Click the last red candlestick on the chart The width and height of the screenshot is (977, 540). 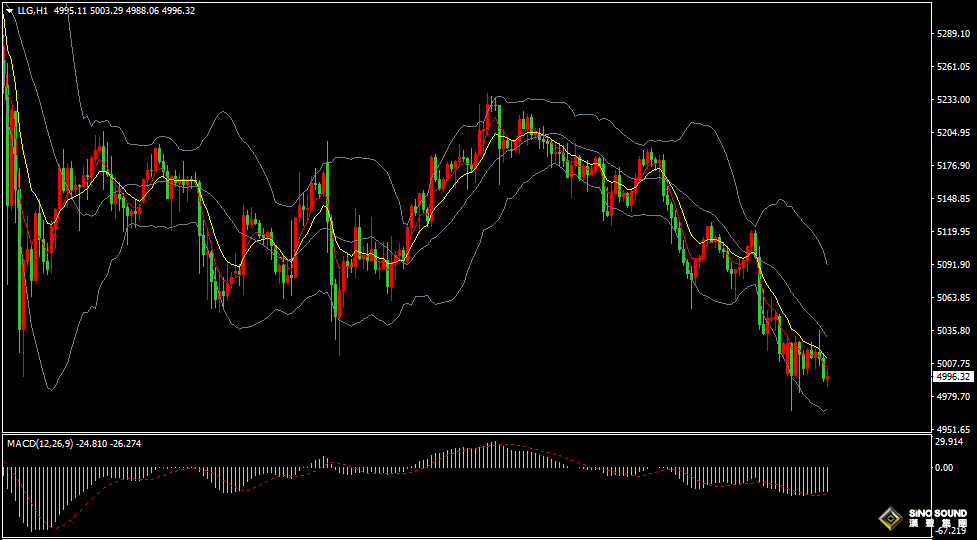coord(827,377)
